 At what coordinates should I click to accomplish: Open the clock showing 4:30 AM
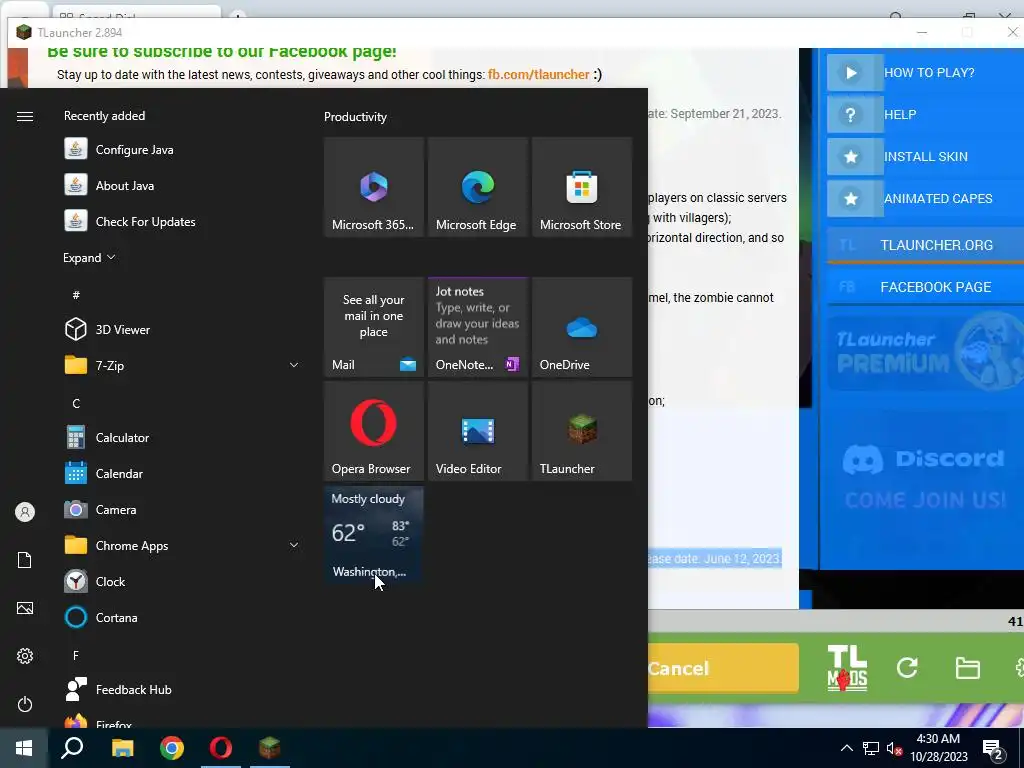coord(938,748)
